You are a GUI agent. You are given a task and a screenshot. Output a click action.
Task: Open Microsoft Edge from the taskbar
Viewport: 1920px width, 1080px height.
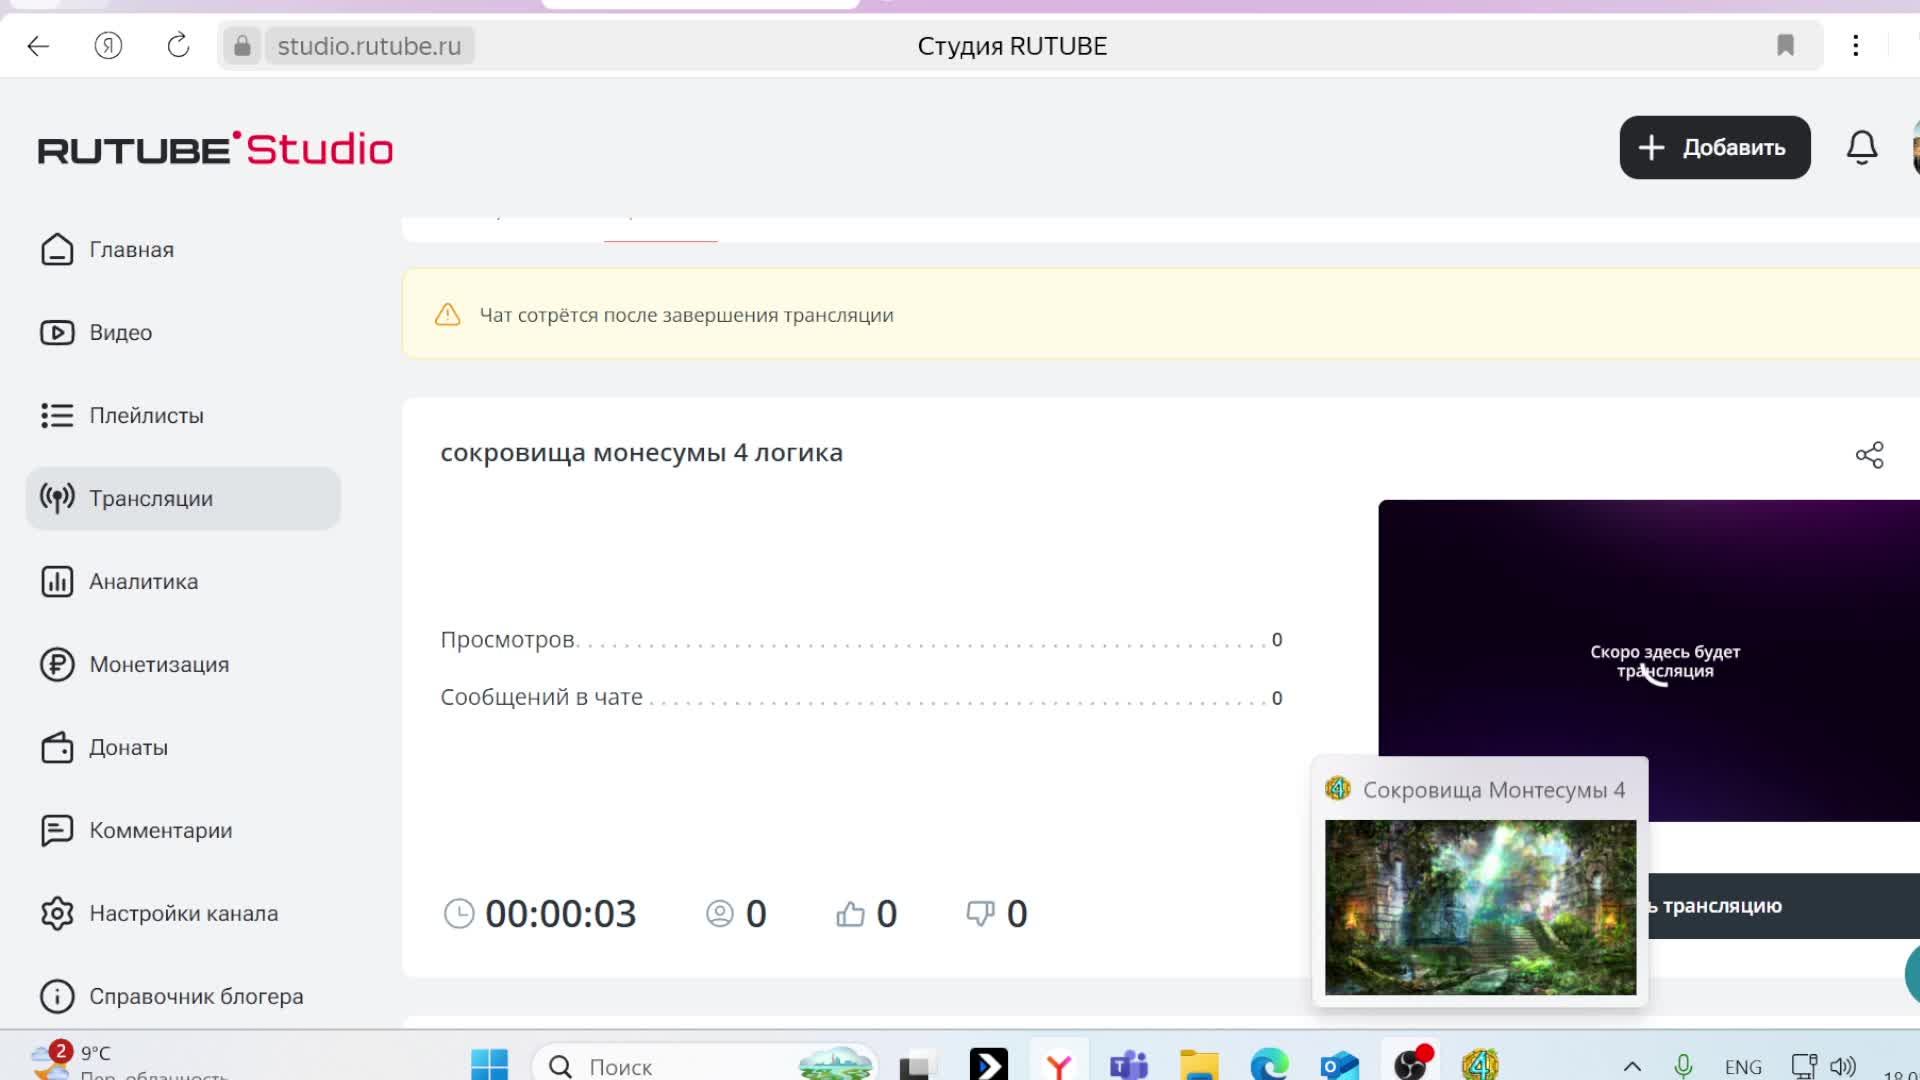coord(1268,1066)
